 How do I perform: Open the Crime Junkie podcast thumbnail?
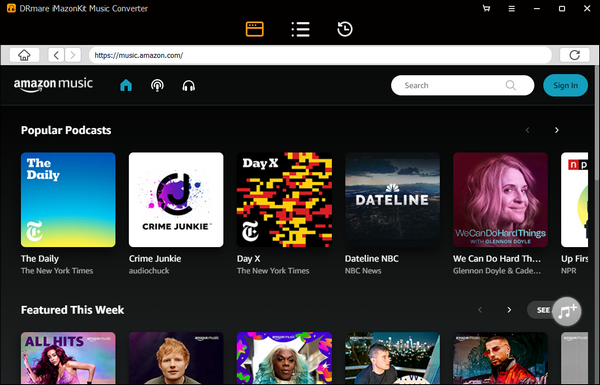176,200
